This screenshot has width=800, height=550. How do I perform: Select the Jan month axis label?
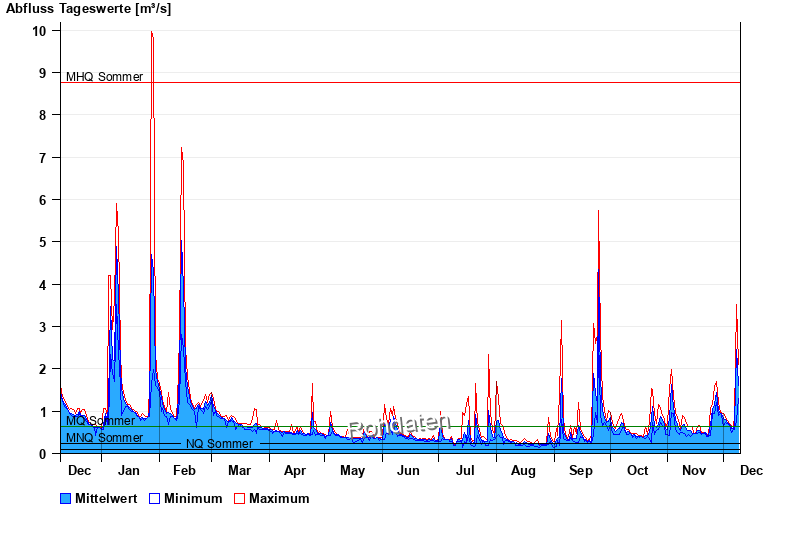(129, 470)
